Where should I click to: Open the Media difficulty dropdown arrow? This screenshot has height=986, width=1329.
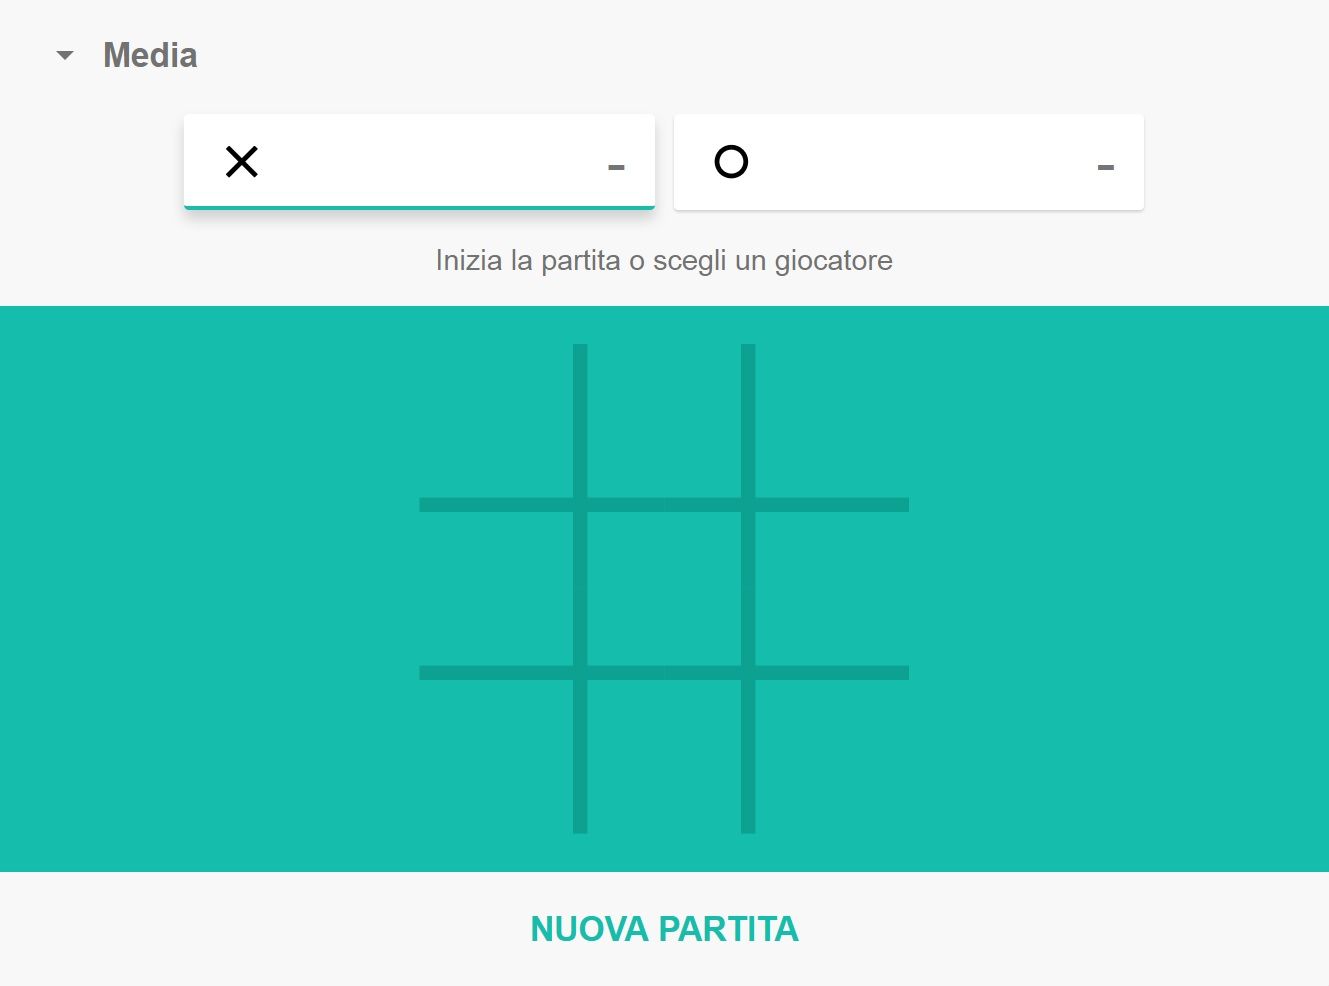[65, 56]
